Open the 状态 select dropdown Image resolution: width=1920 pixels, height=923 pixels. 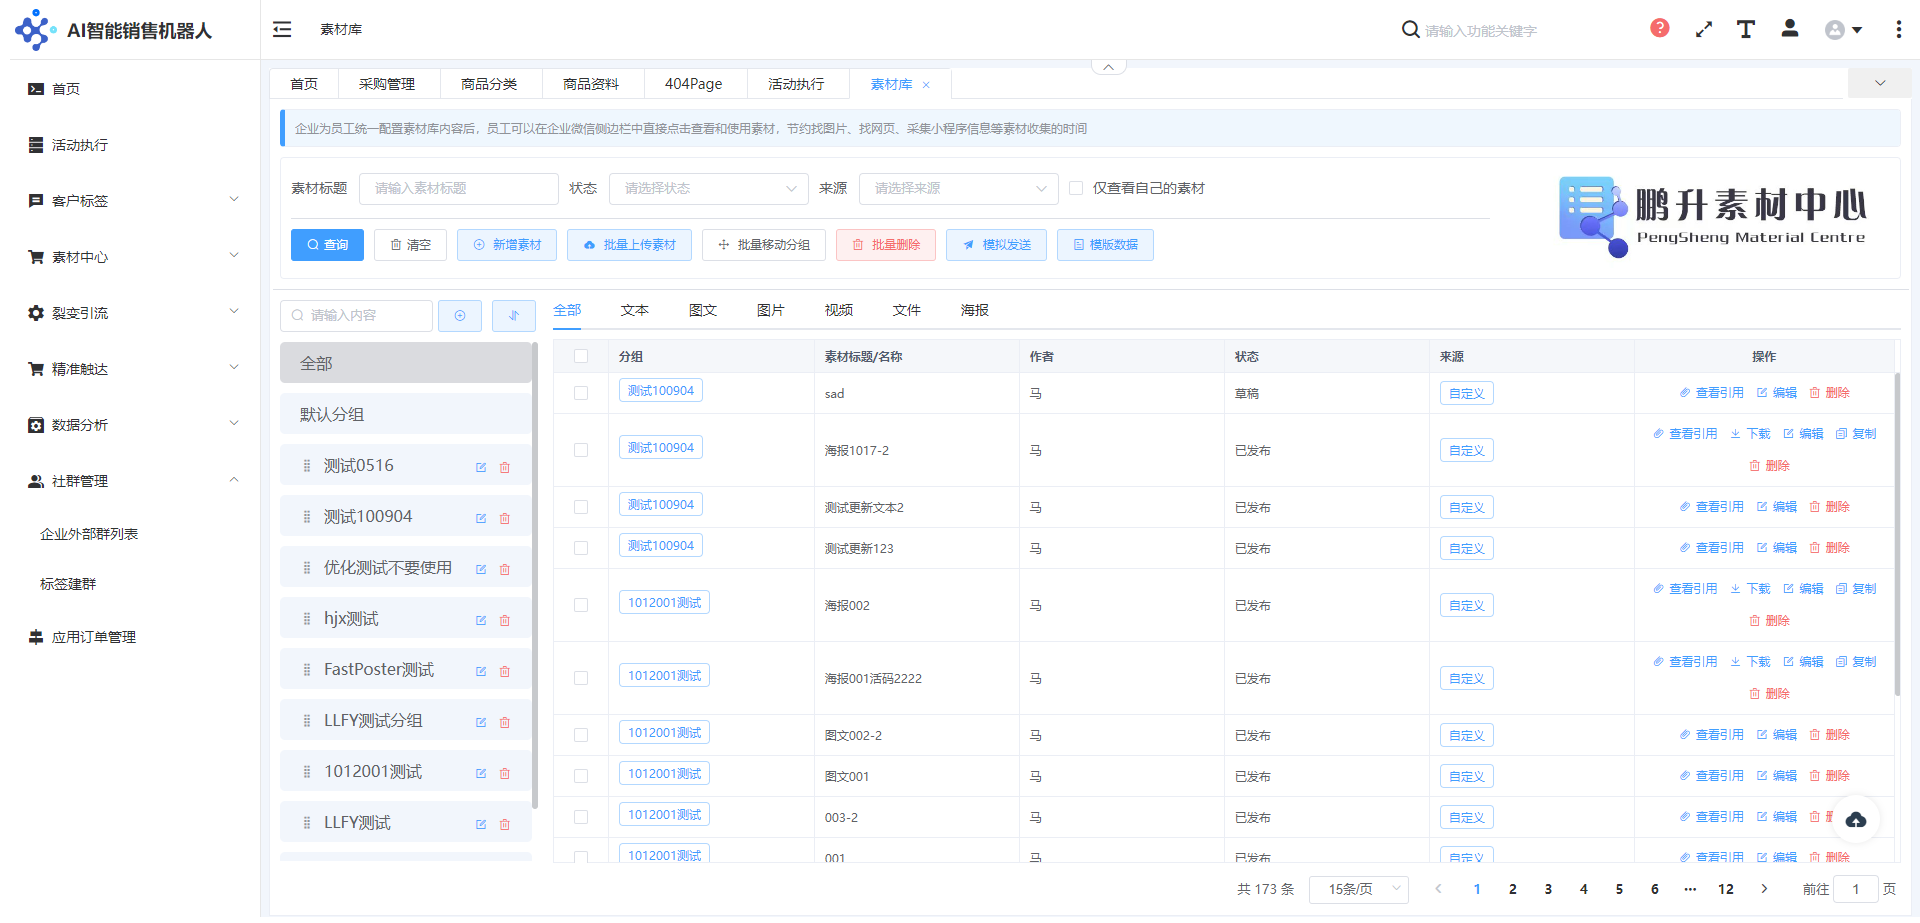708,189
